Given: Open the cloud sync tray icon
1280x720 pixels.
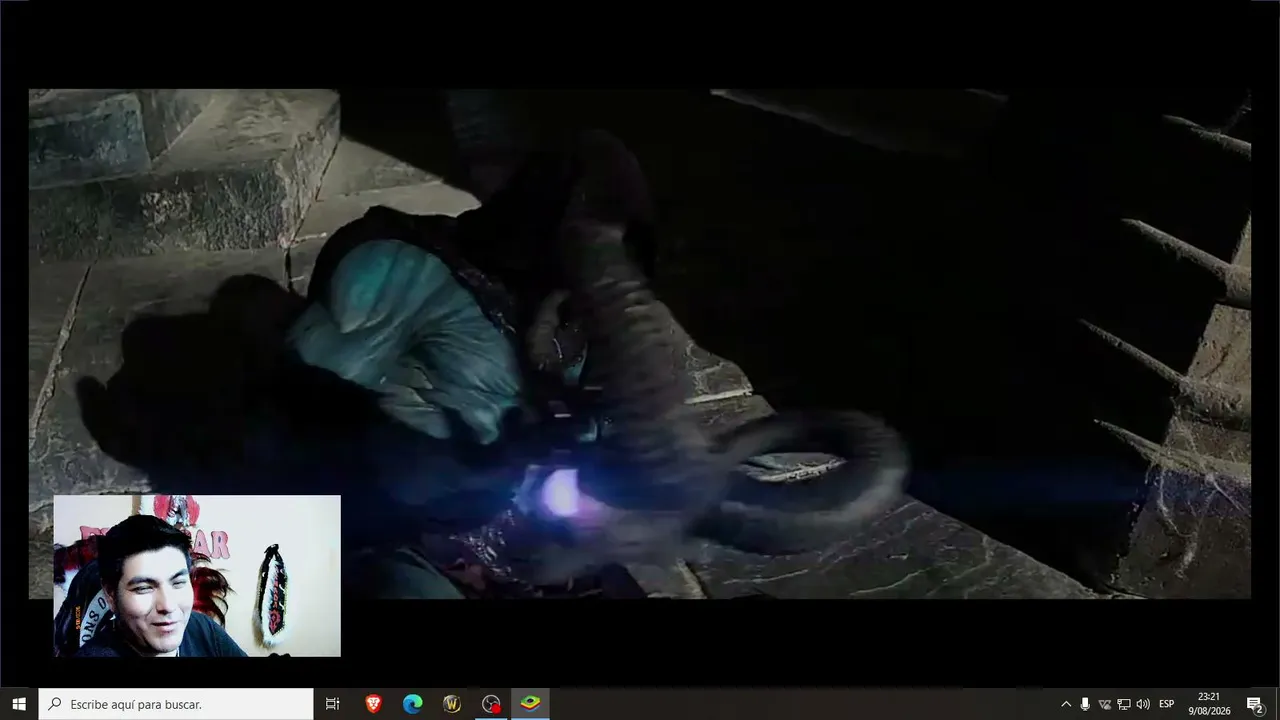Looking at the screenshot, I should point(1104,704).
